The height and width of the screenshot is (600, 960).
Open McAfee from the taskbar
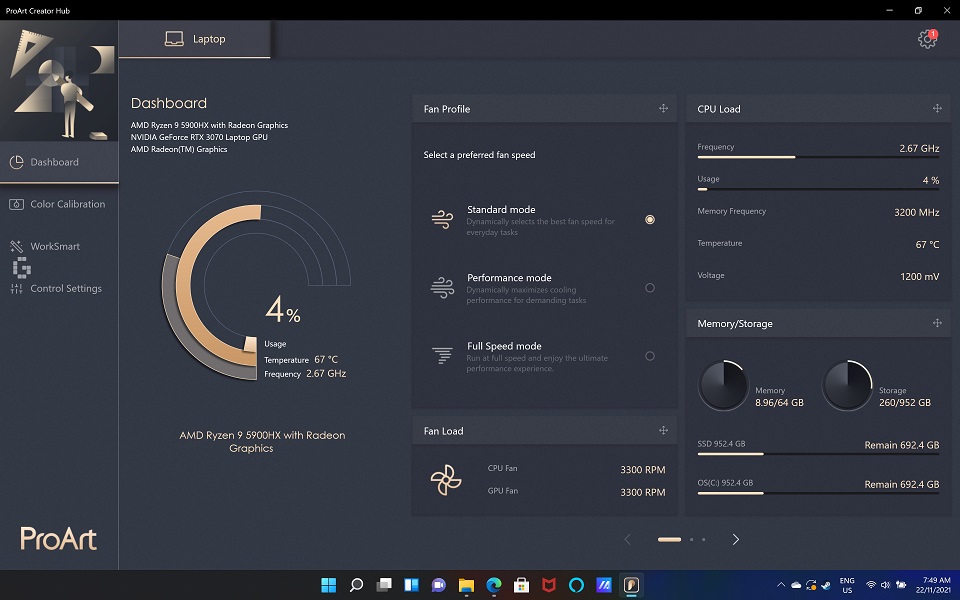click(x=549, y=585)
